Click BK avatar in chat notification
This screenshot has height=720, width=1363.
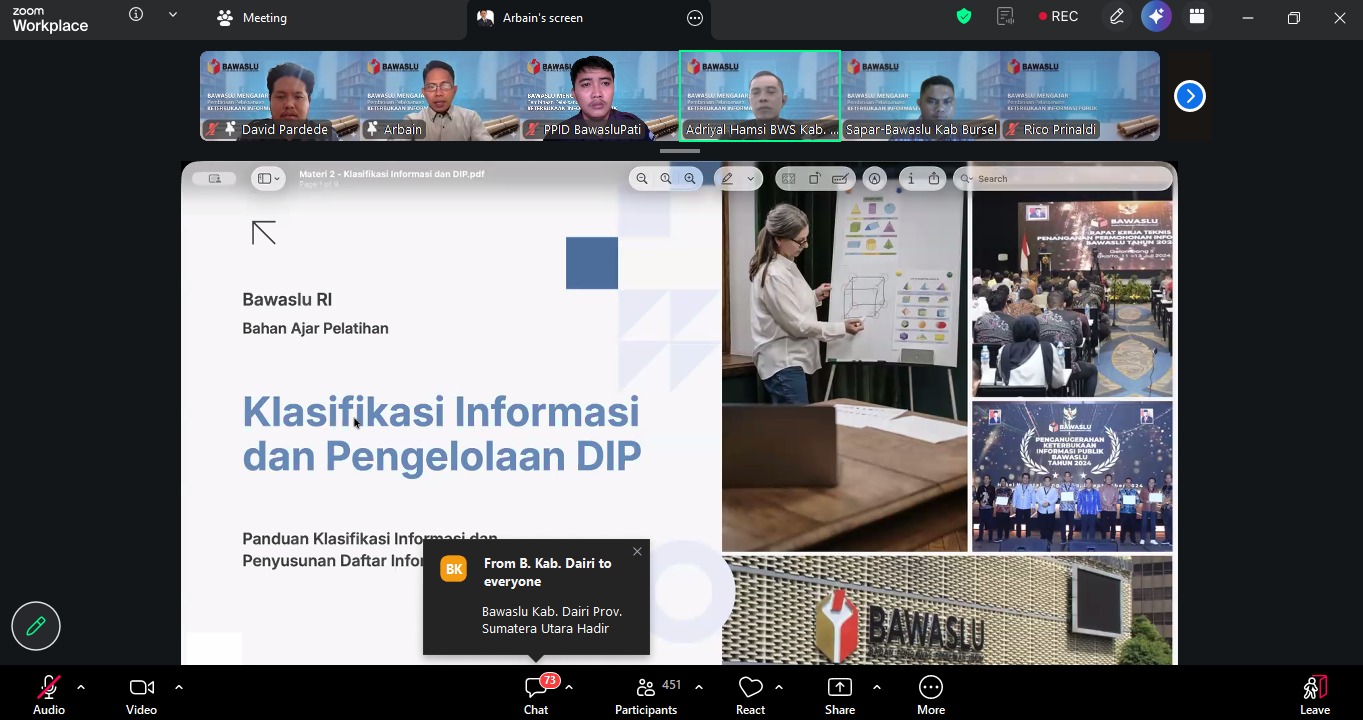(454, 569)
